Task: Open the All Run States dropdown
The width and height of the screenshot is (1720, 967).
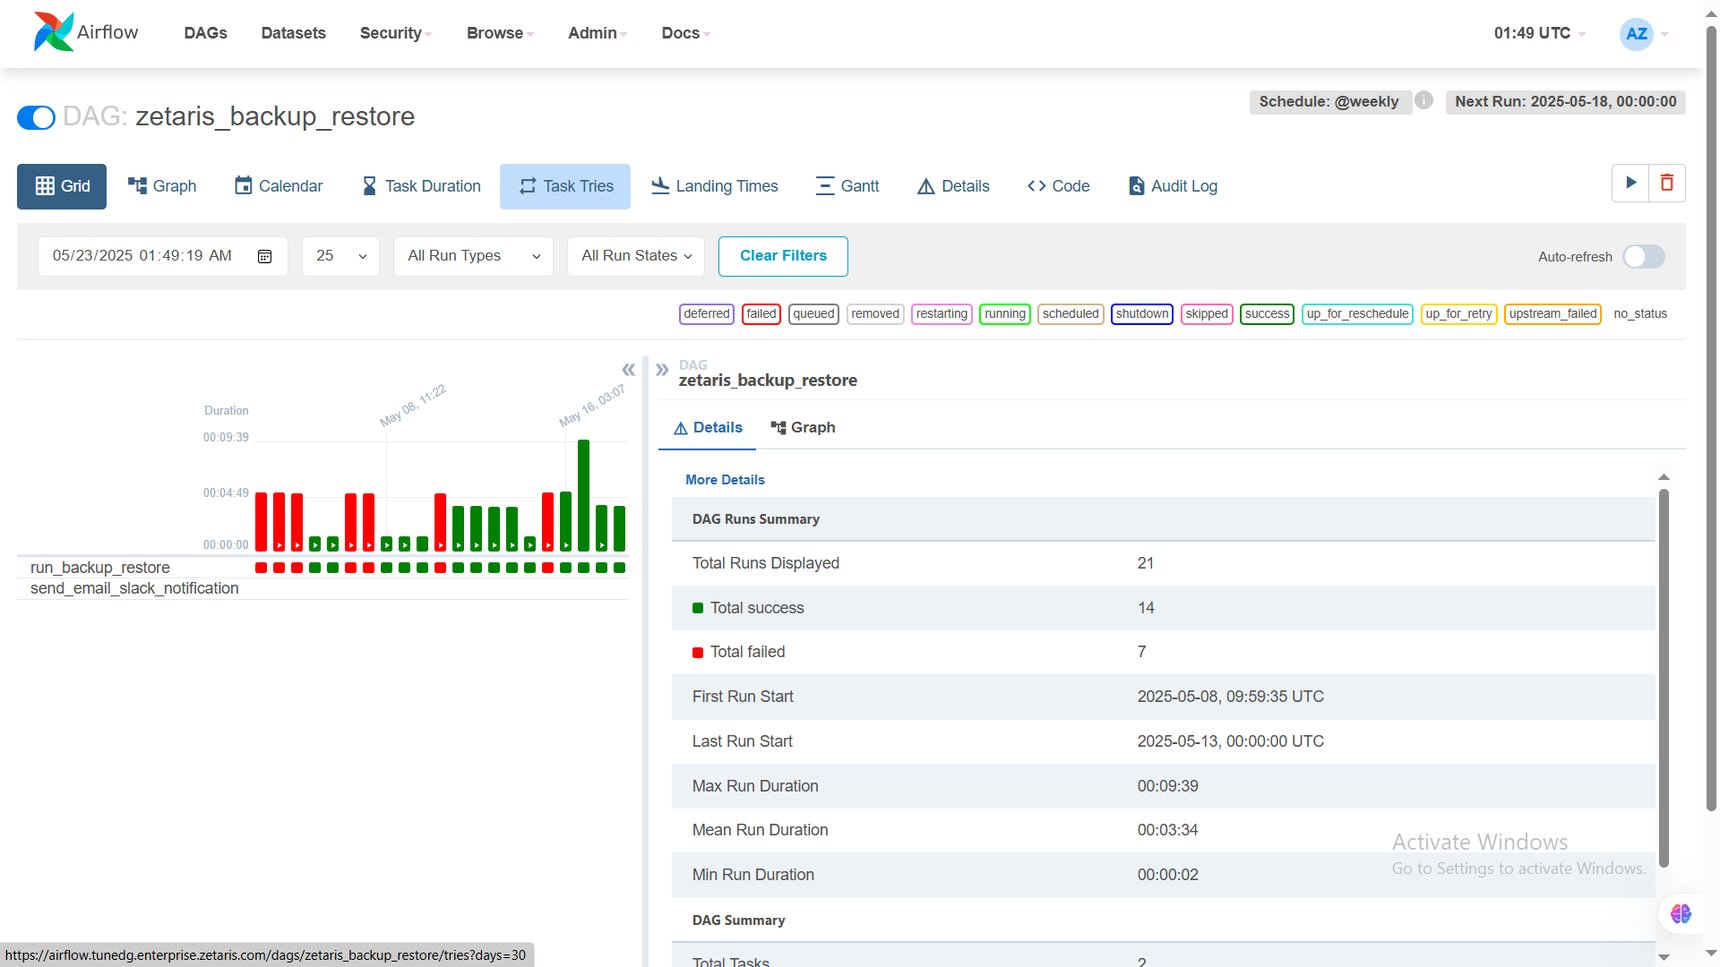Action: 635,256
